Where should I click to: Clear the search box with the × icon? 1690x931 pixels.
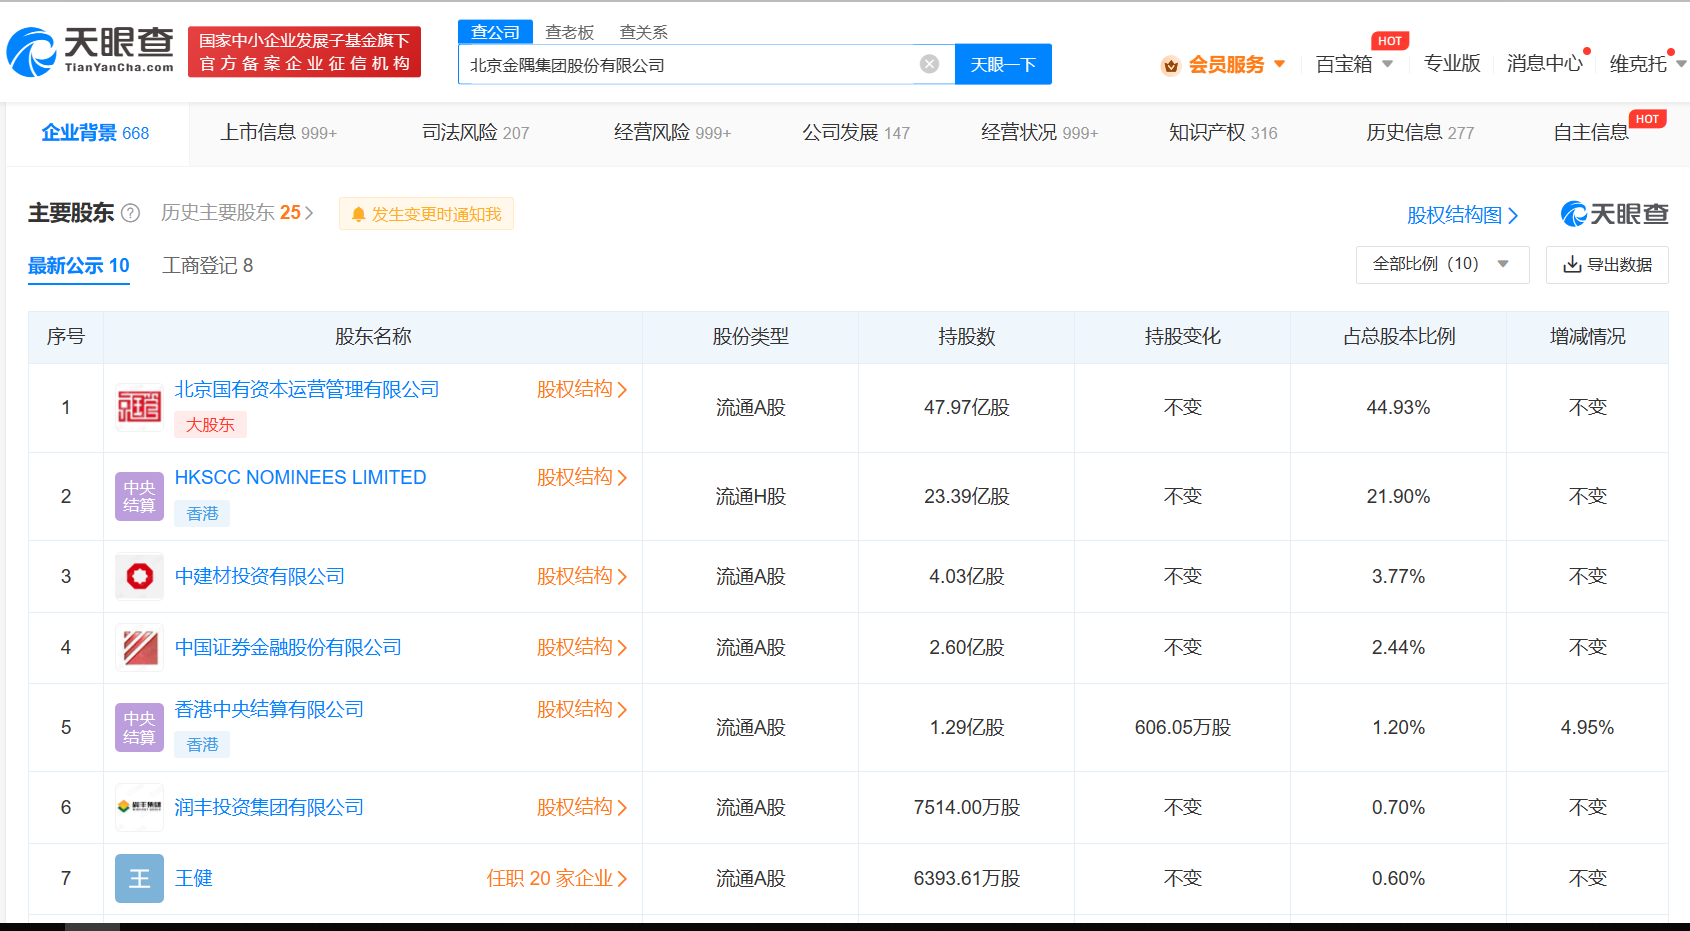coord(930,64)
